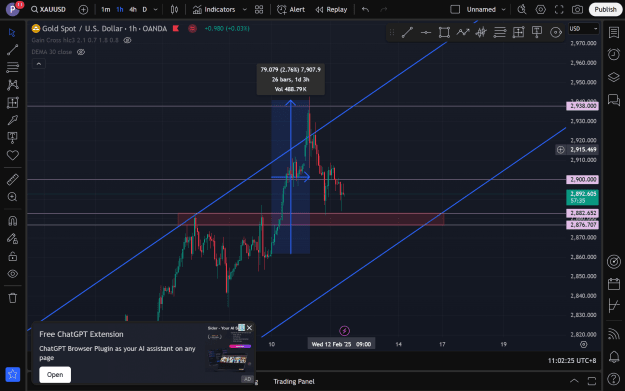Image resolution: width=625 pixels, height=391 pixels.
Task: Open the chats panel
Action: pyautogui.click(x=614, y=100)
